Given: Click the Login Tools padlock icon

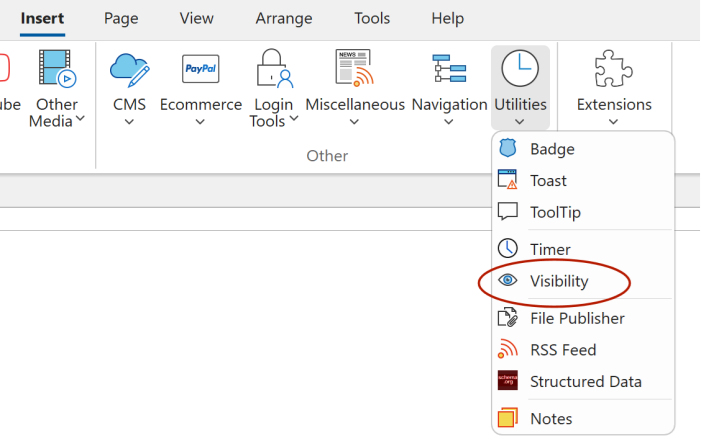Looking at the screenshot, I should [273, 70].
